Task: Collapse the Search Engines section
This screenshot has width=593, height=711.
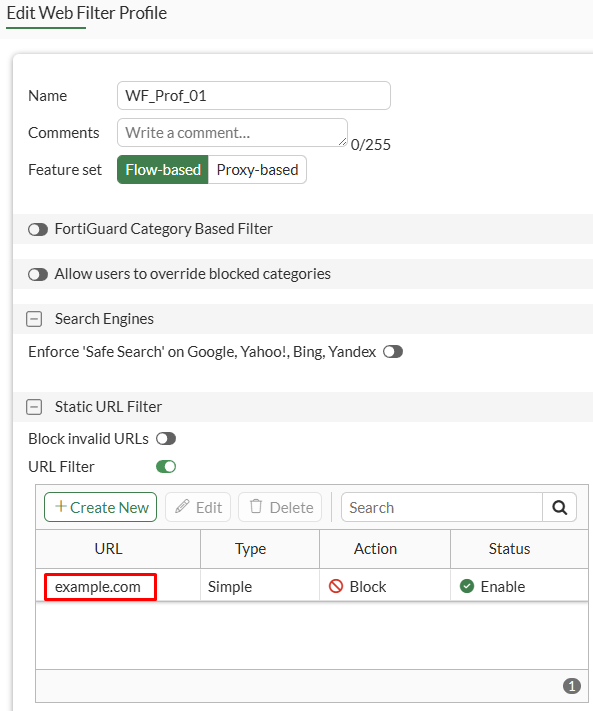Action: (x=34, y=319)
